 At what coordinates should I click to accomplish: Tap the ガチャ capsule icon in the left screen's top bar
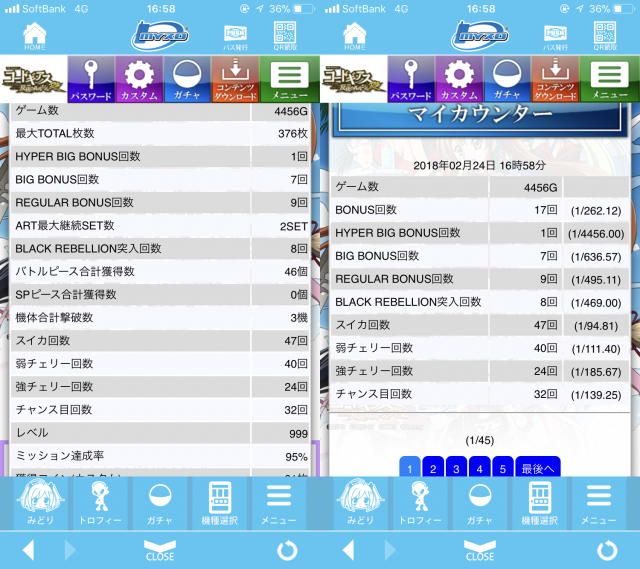tap(186, 78)
